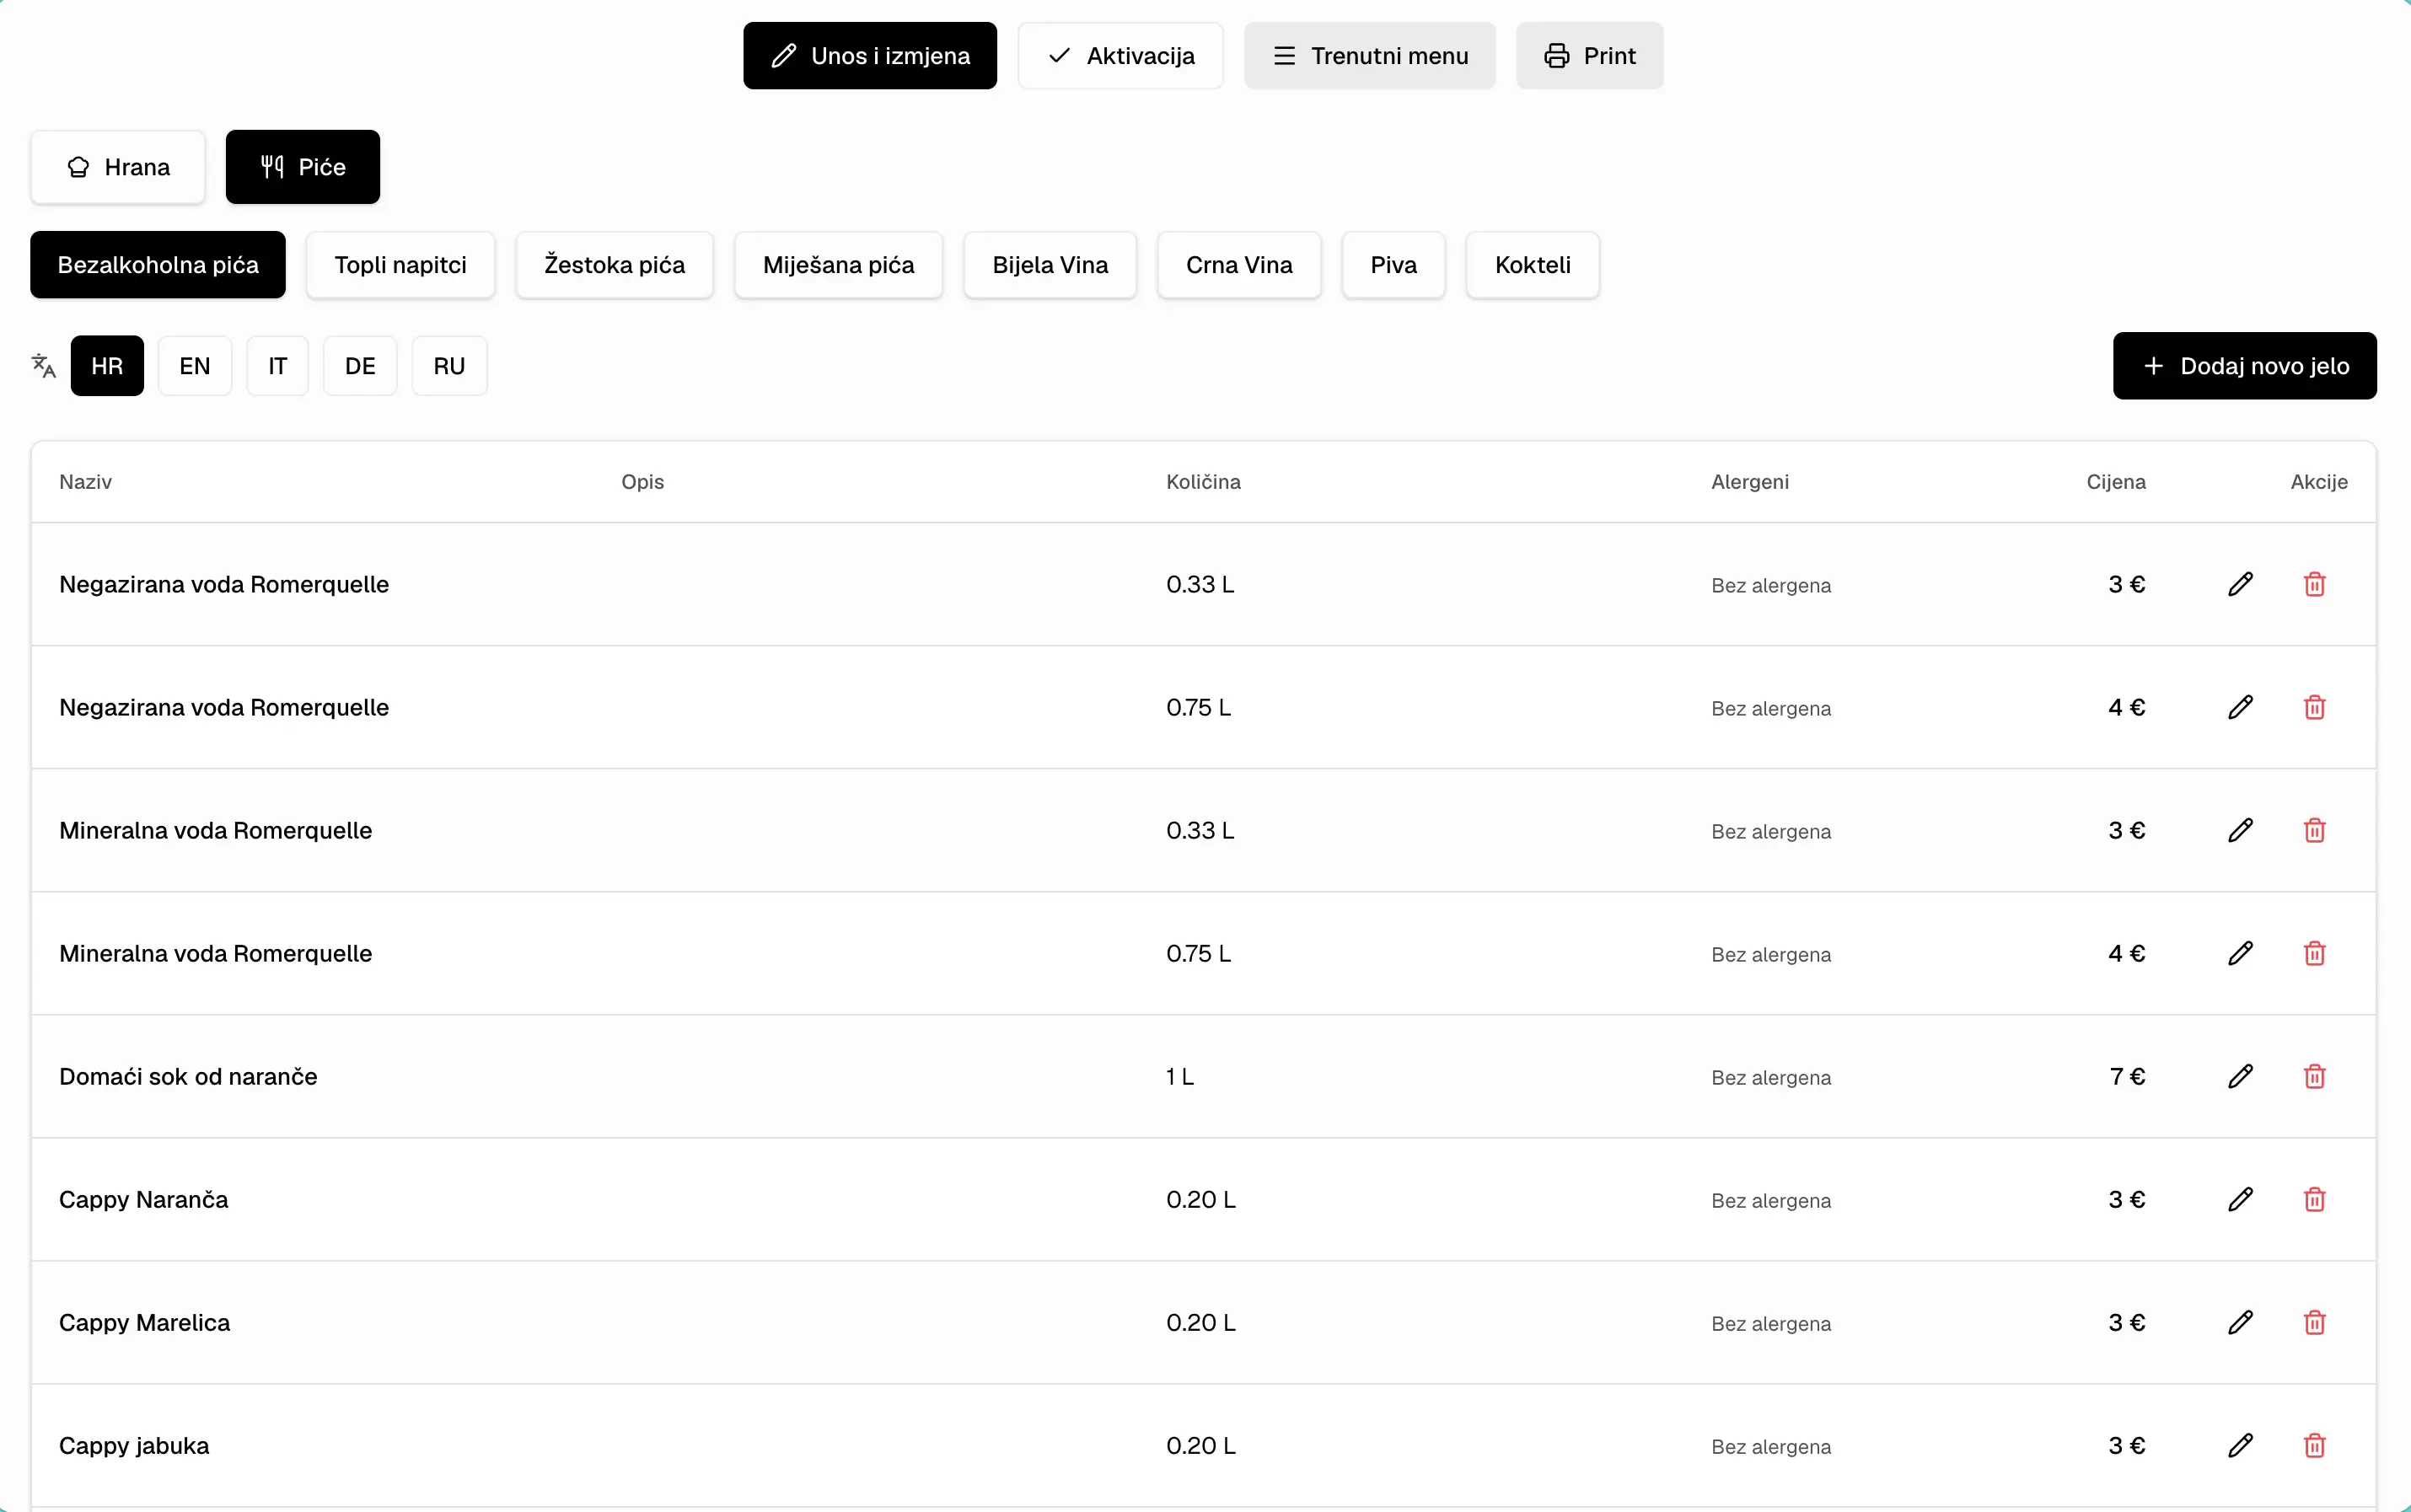Open the Unos i izmjena tab
This screenshot has width=2411, height=1512.
(870, 56)
